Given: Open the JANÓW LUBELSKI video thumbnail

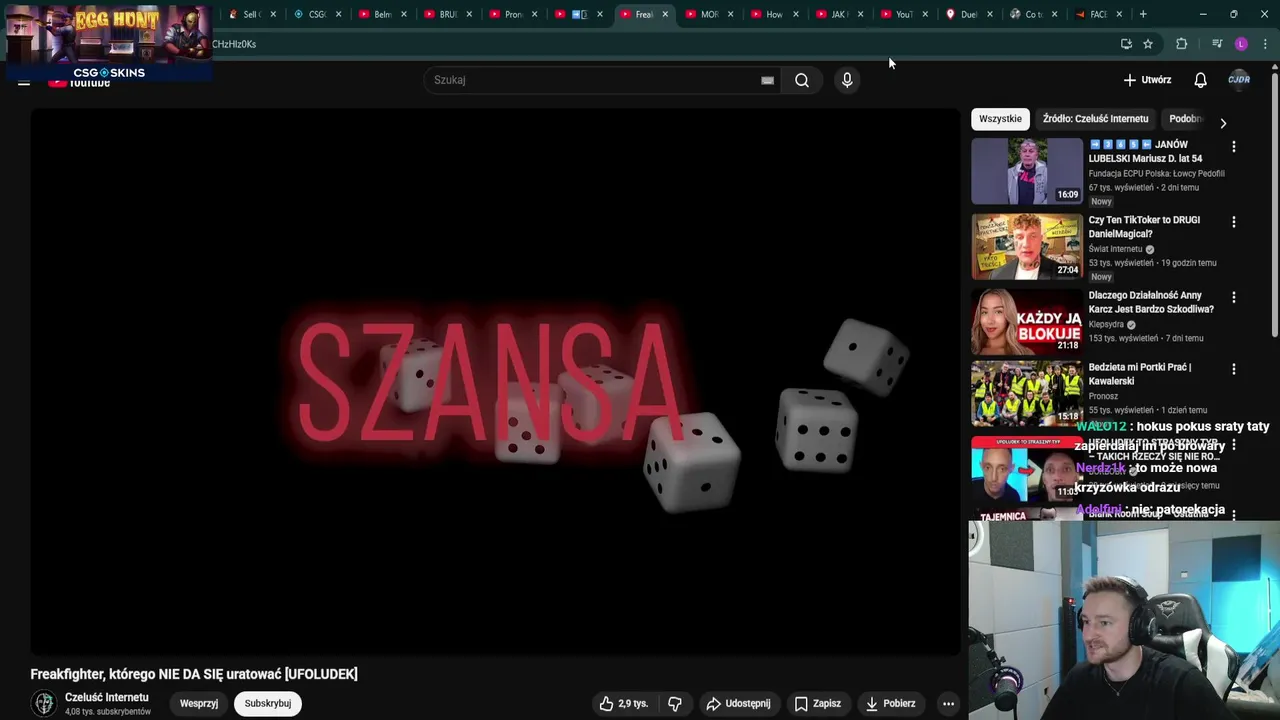Looking at the screenshot, I should (x=1027, y=171).
